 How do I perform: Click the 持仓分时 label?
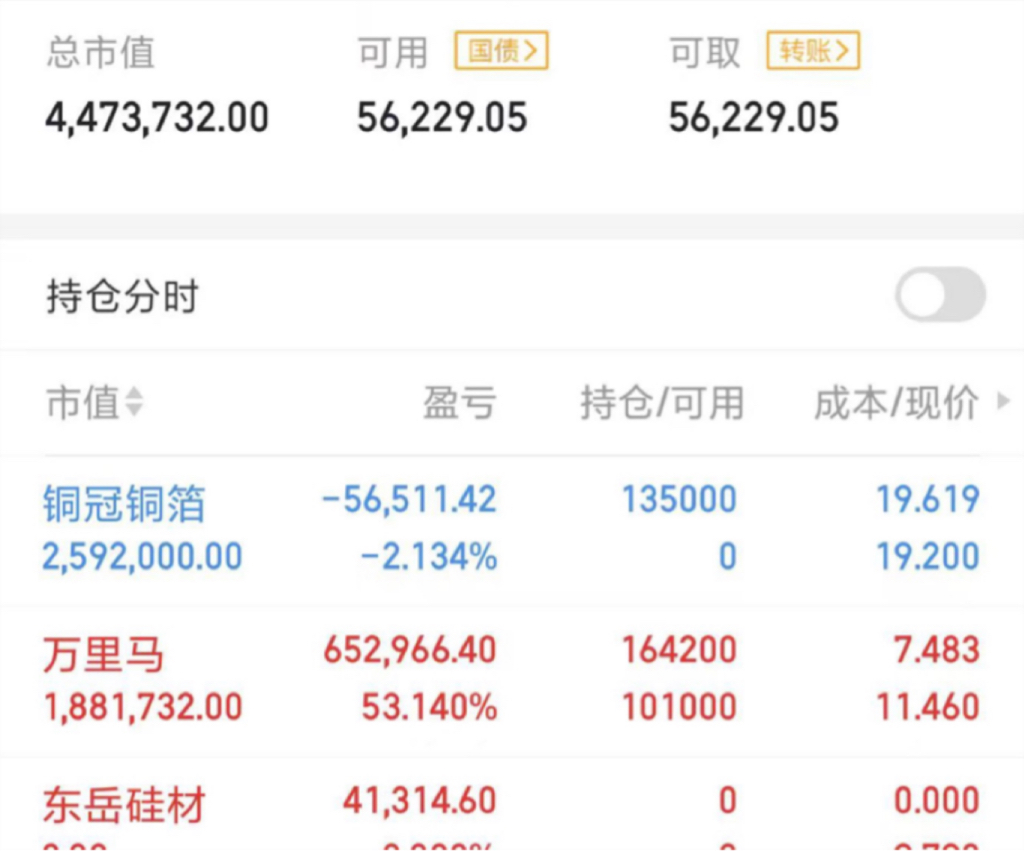click(122, 297)
